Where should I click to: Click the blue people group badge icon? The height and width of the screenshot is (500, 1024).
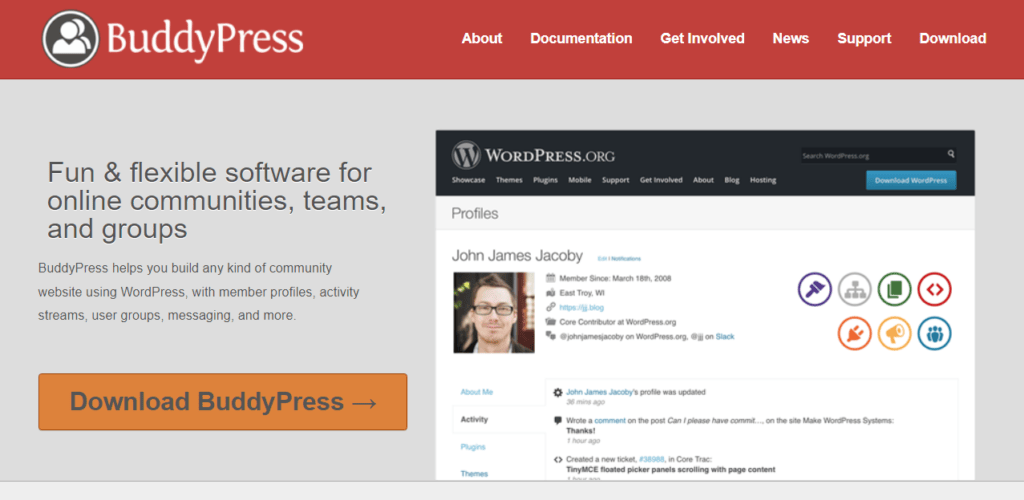(935, 333)
